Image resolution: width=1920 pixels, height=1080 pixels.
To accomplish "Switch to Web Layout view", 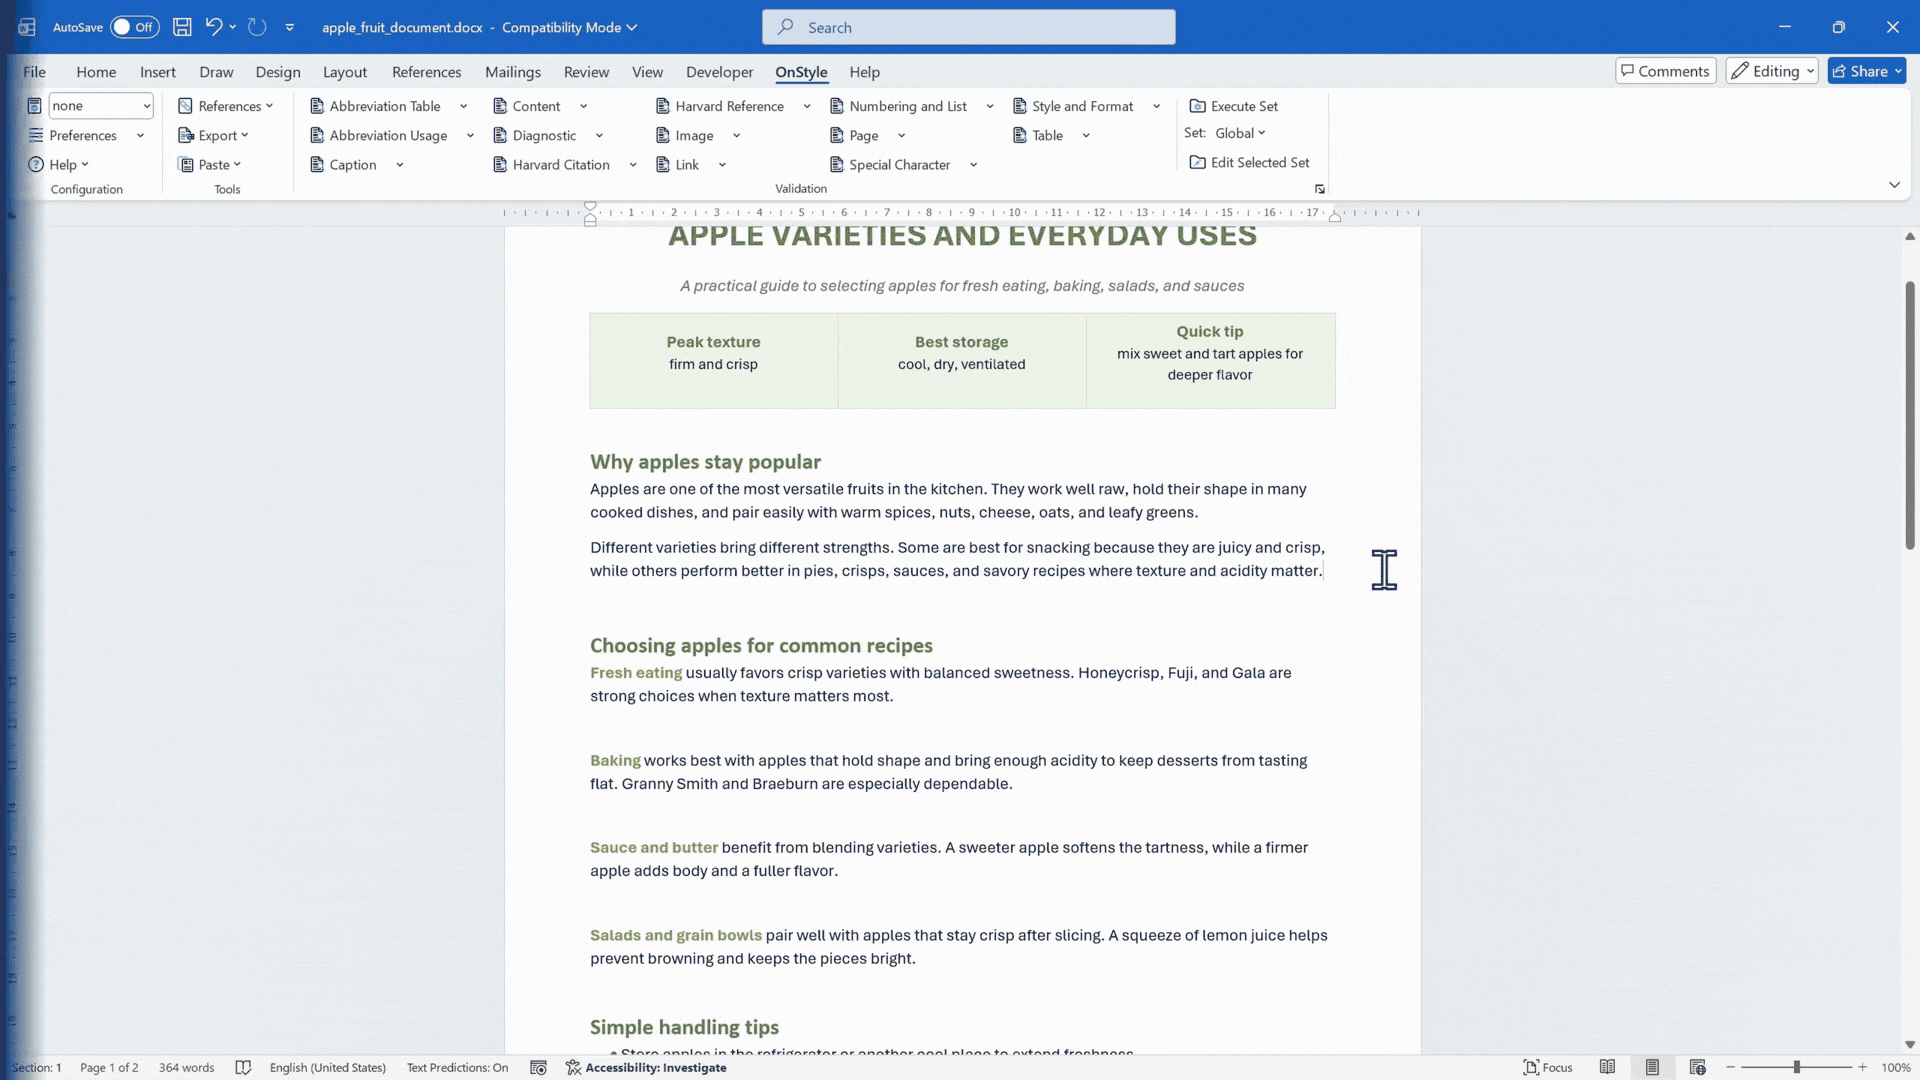I will 1697,1067.
